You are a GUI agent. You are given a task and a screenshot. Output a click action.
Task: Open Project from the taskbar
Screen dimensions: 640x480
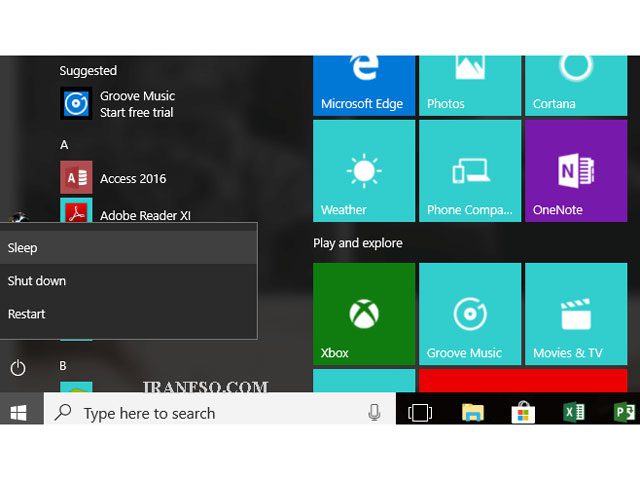[624, 412]
